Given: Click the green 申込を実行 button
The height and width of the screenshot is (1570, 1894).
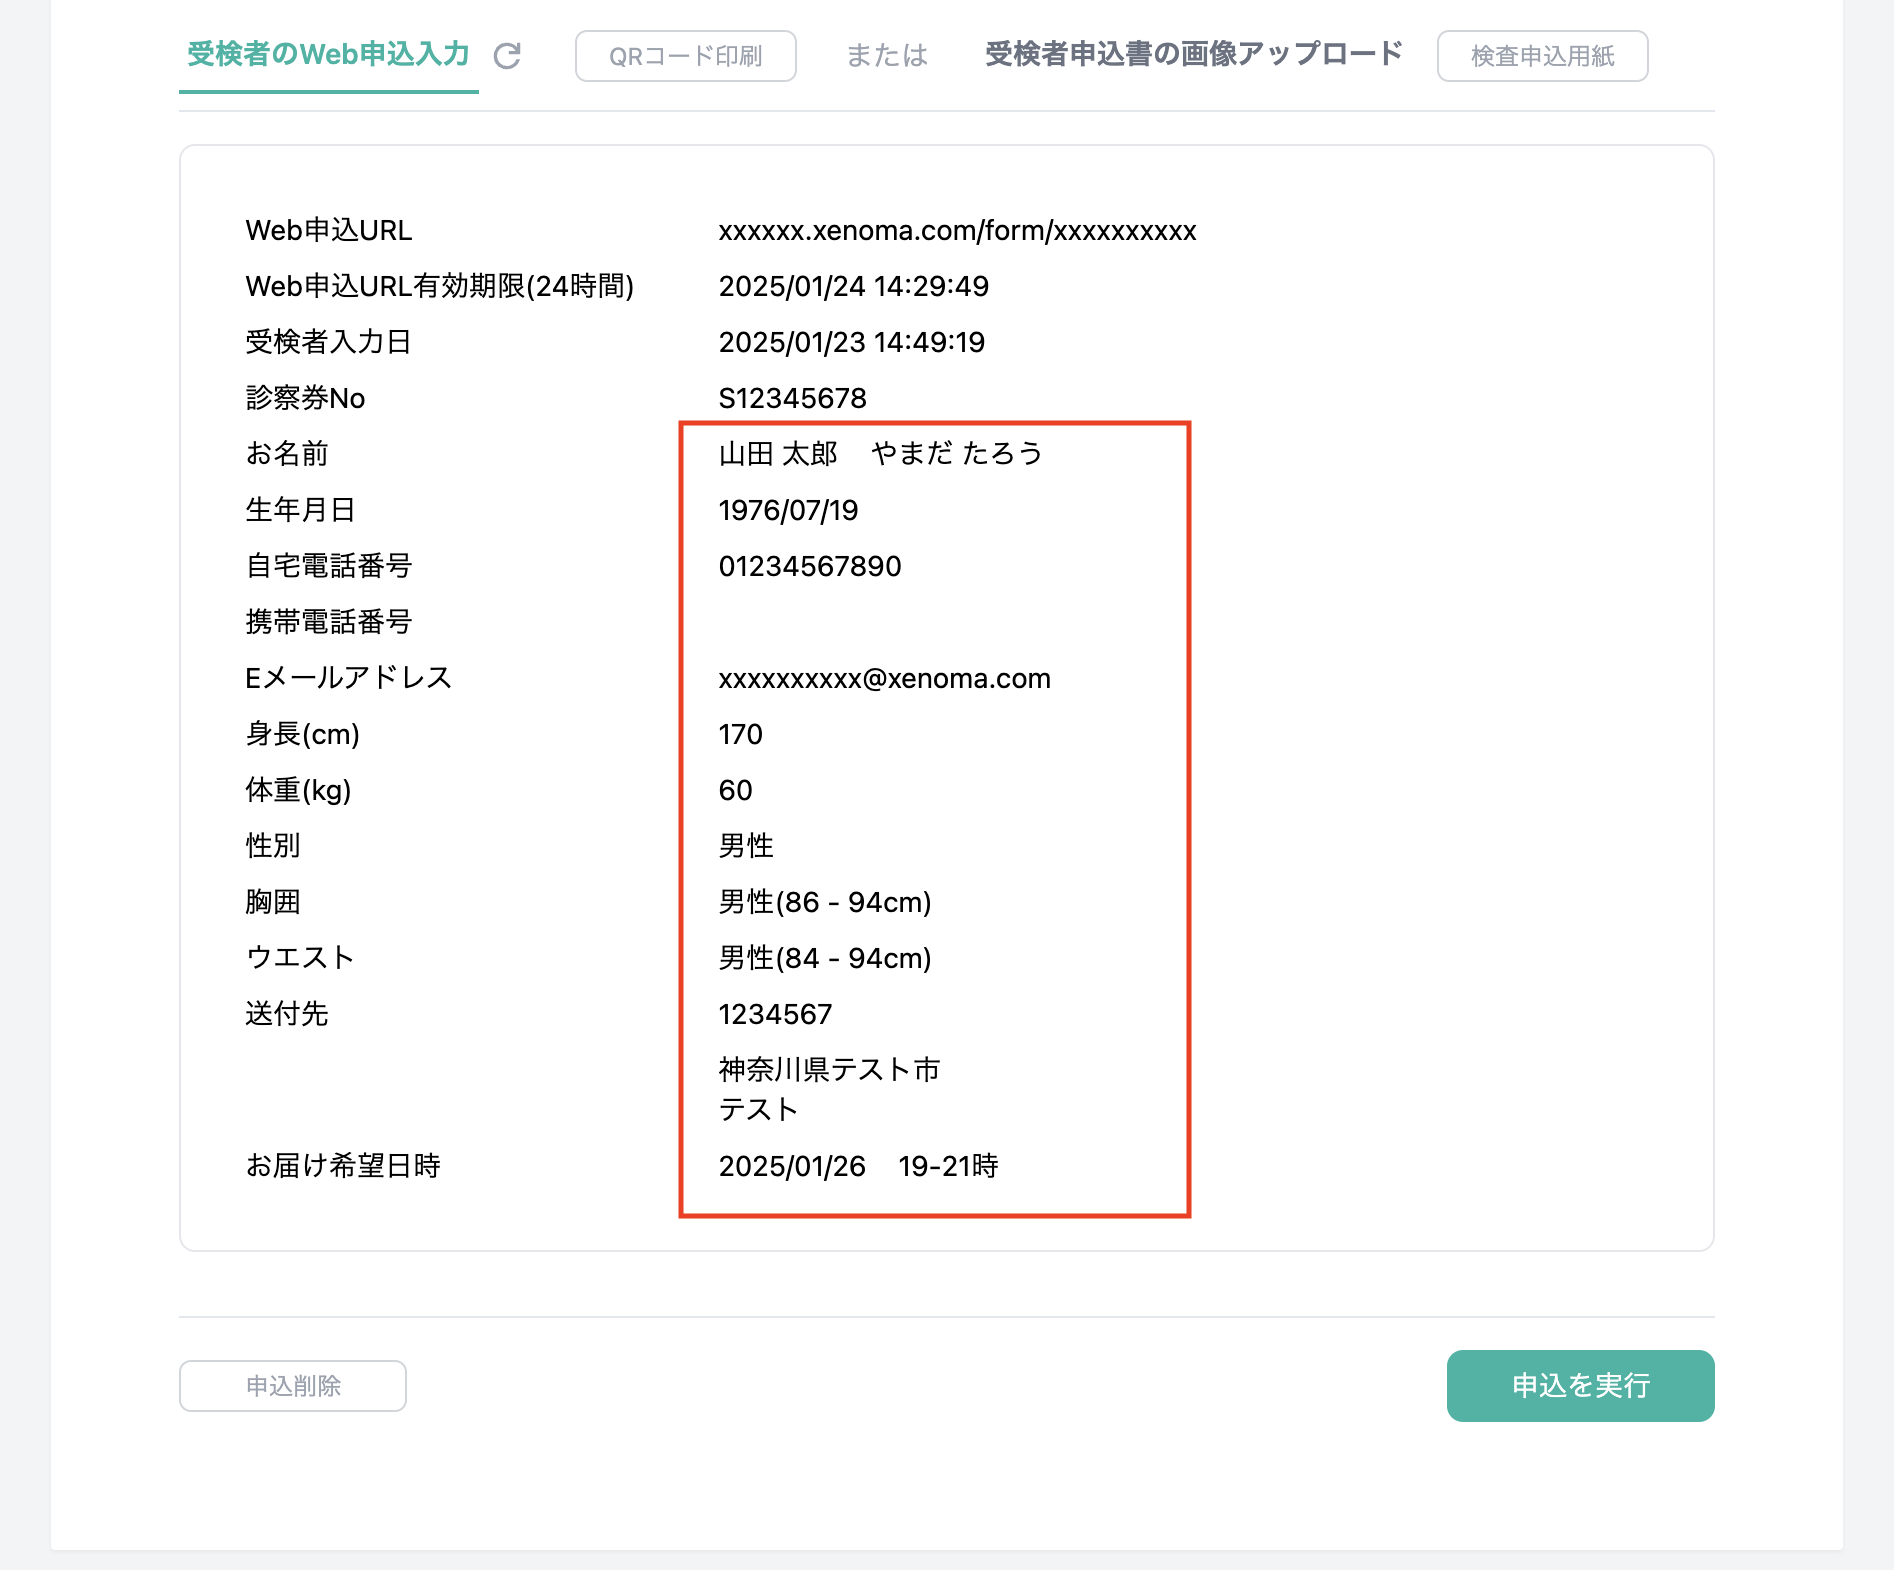Looking at the screenshot, I should 1579,1385.
